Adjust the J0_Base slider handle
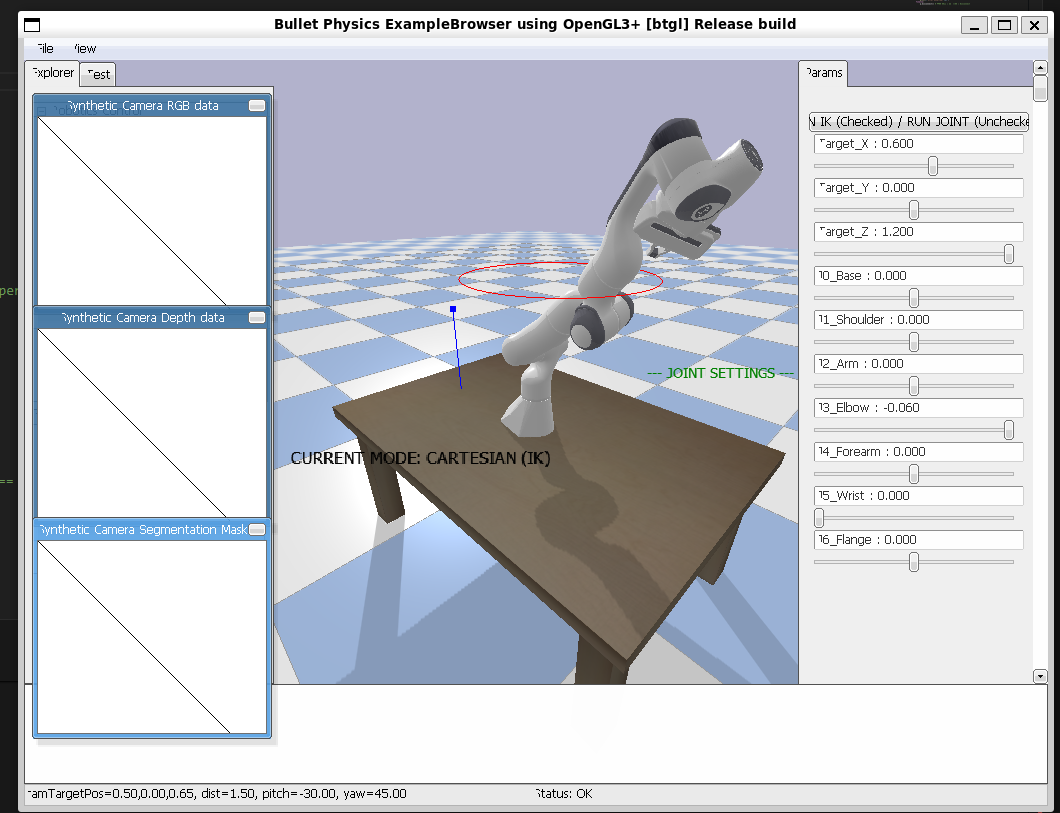 [x=914, y=298]
